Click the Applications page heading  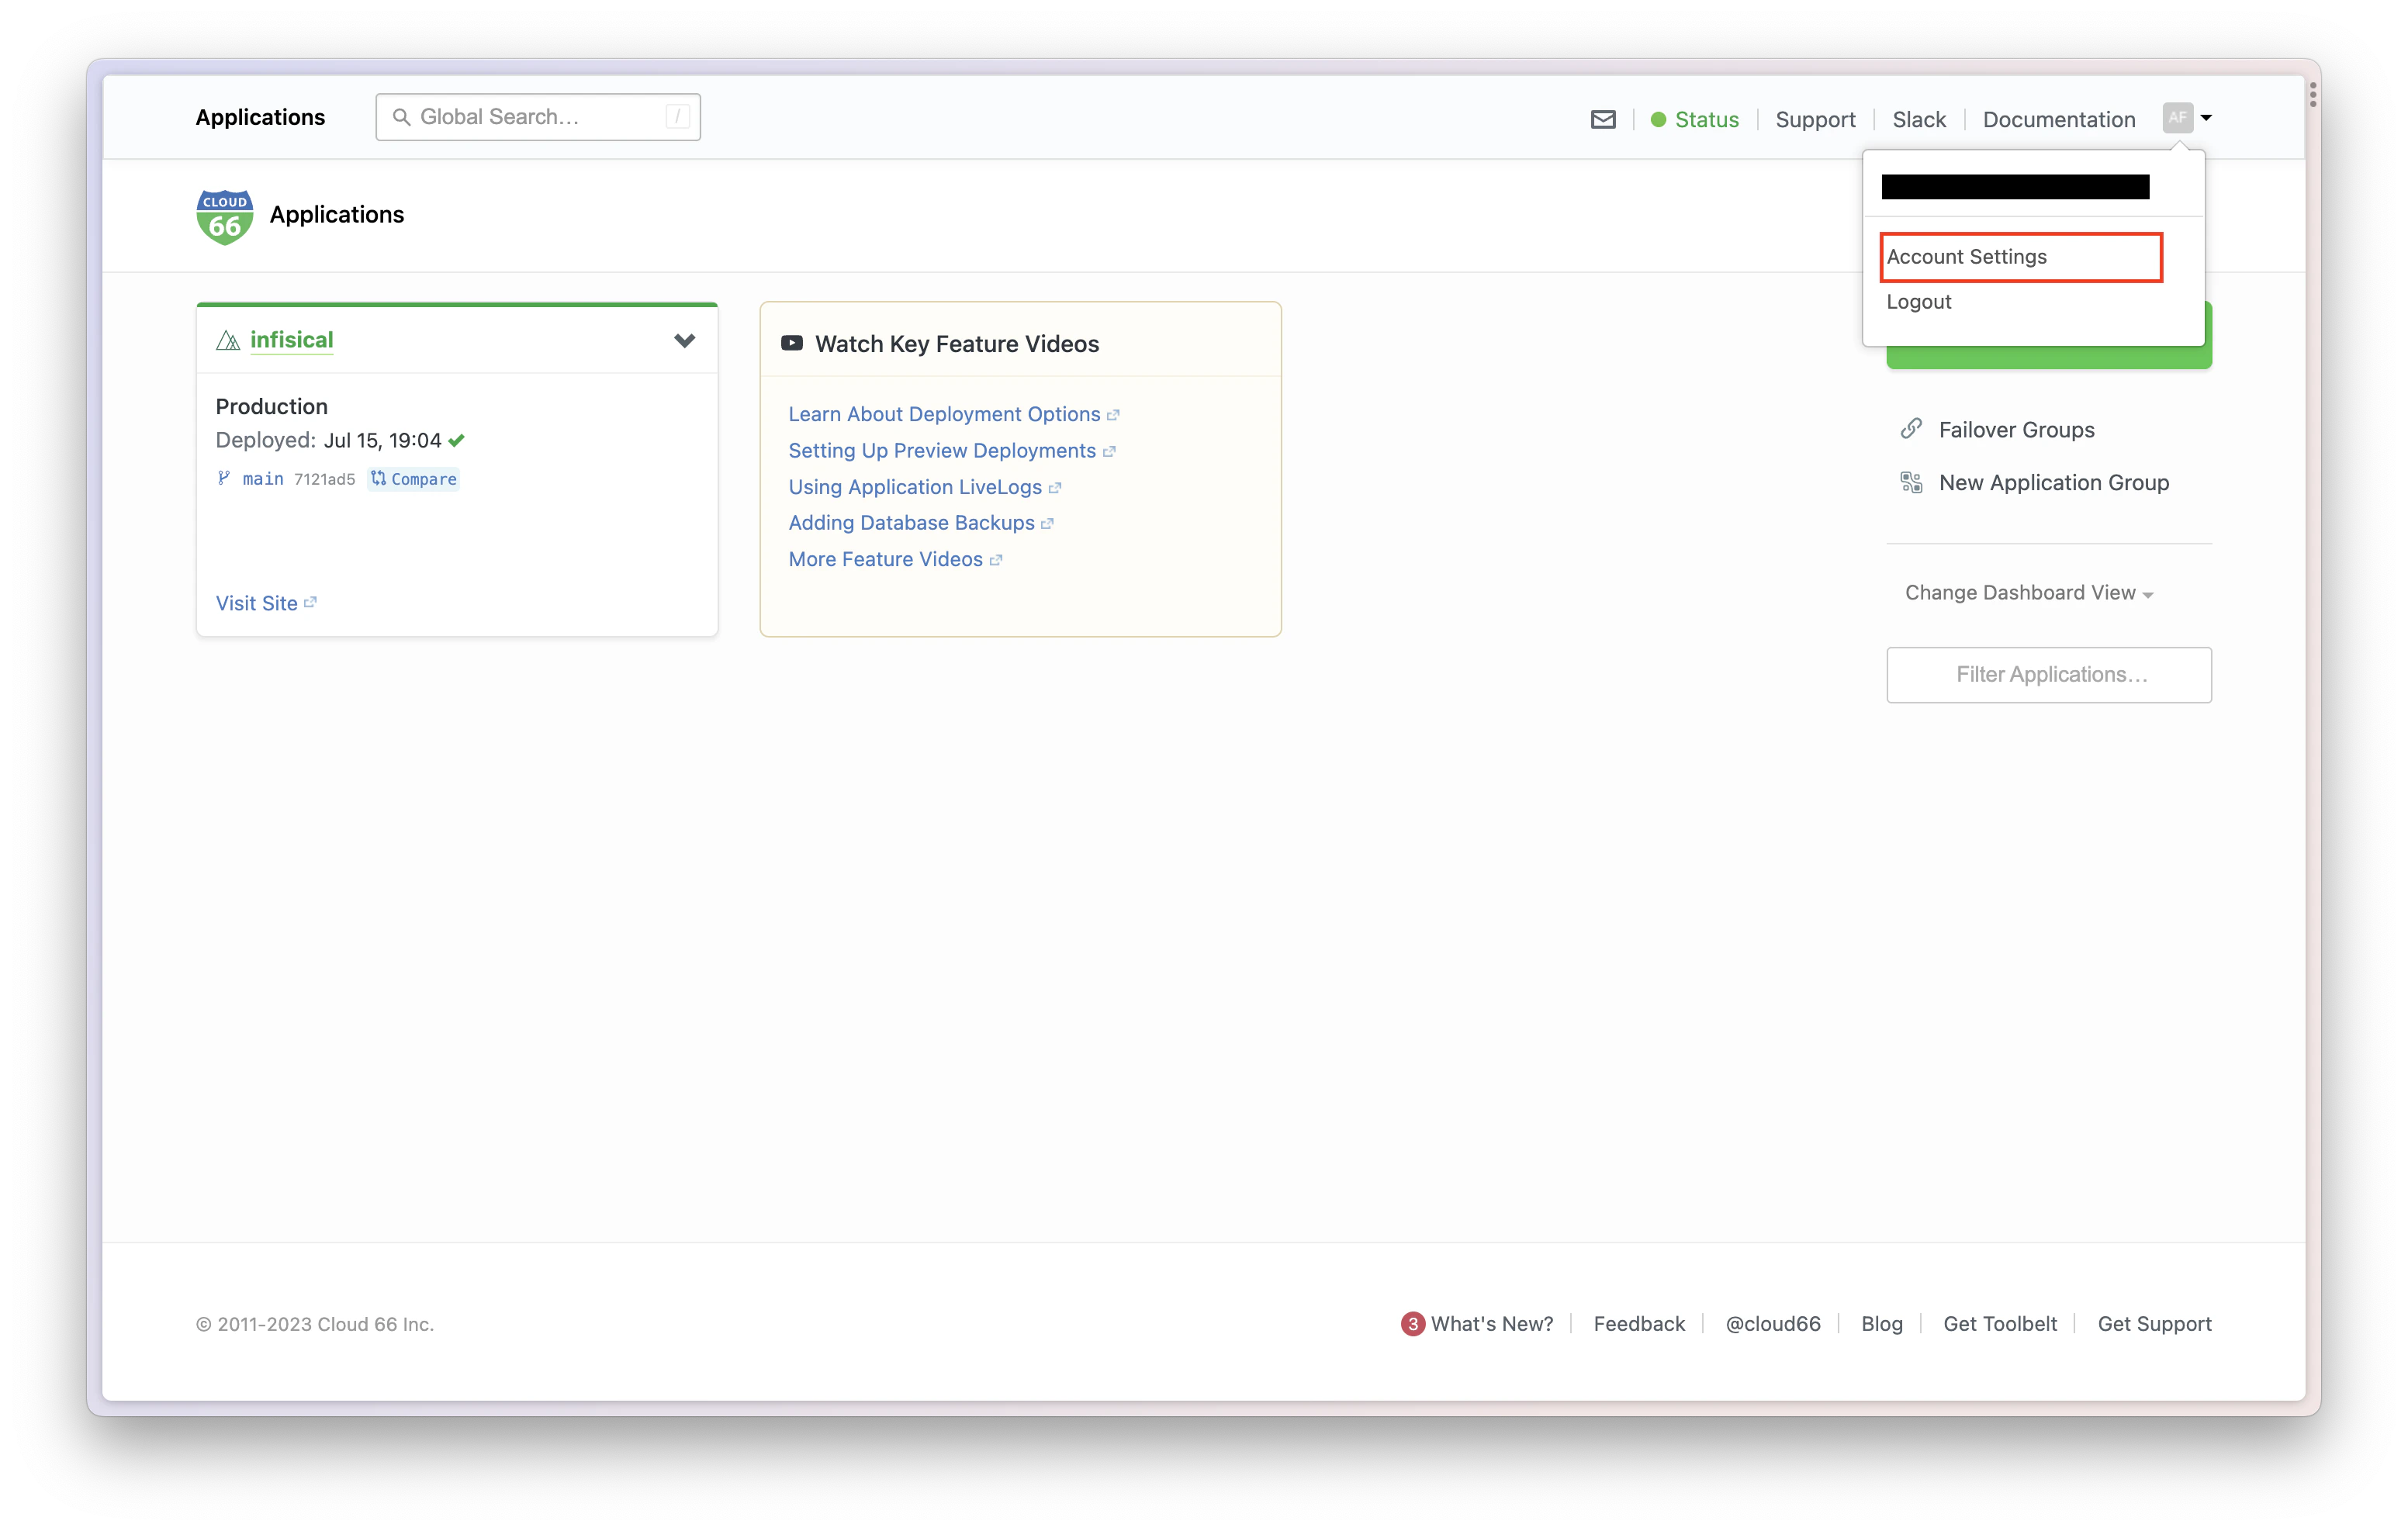coord(337,215)
